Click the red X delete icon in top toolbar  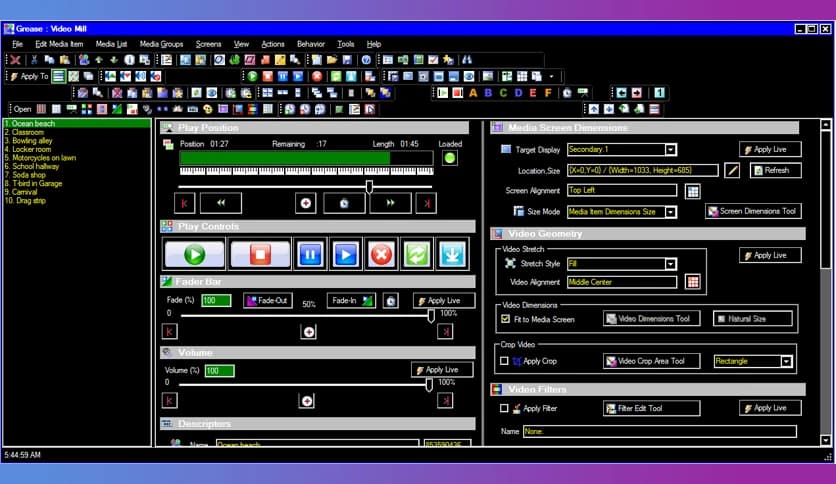pyautogui.click(x=15, y=60)
